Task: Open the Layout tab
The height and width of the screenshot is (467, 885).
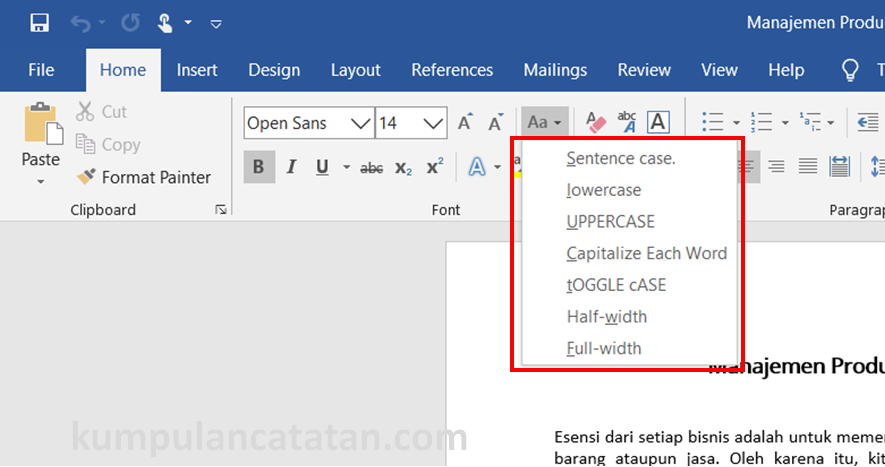Action: 356,70
